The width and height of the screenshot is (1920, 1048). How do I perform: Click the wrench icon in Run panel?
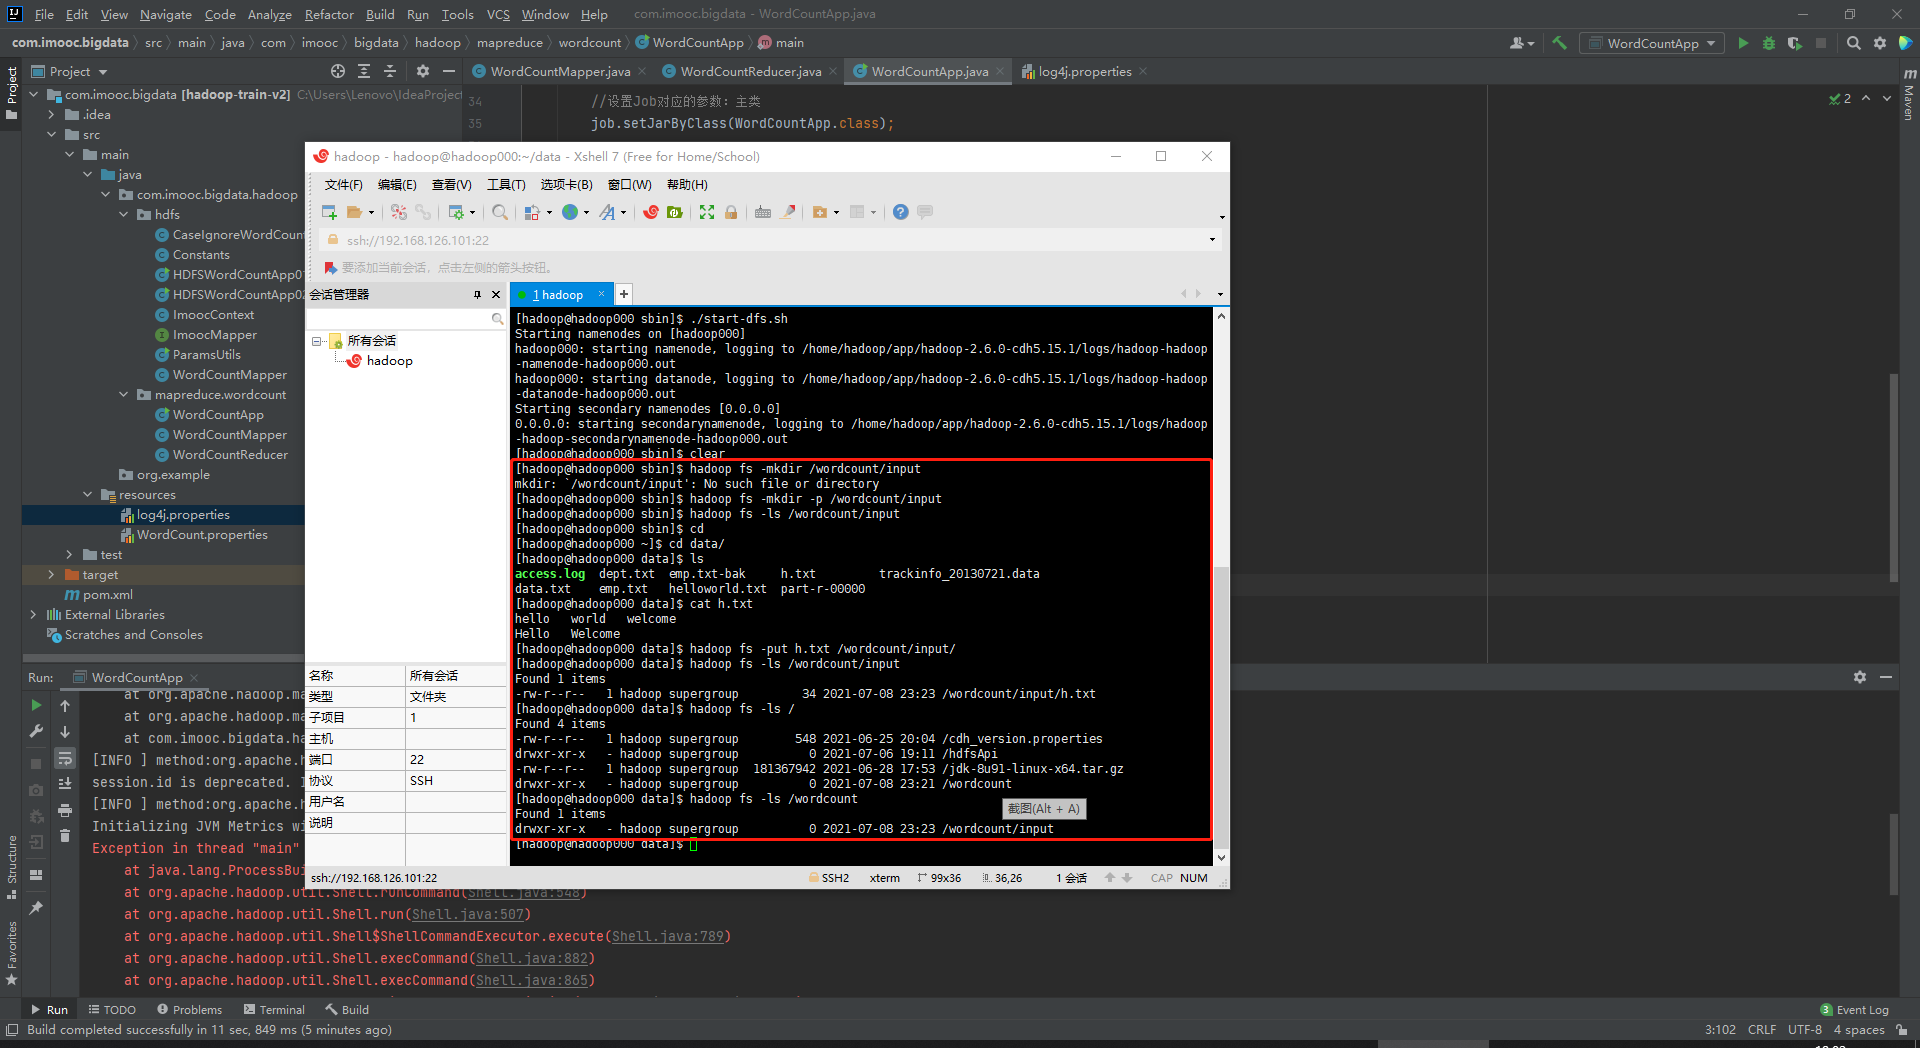tap(36, 731)
